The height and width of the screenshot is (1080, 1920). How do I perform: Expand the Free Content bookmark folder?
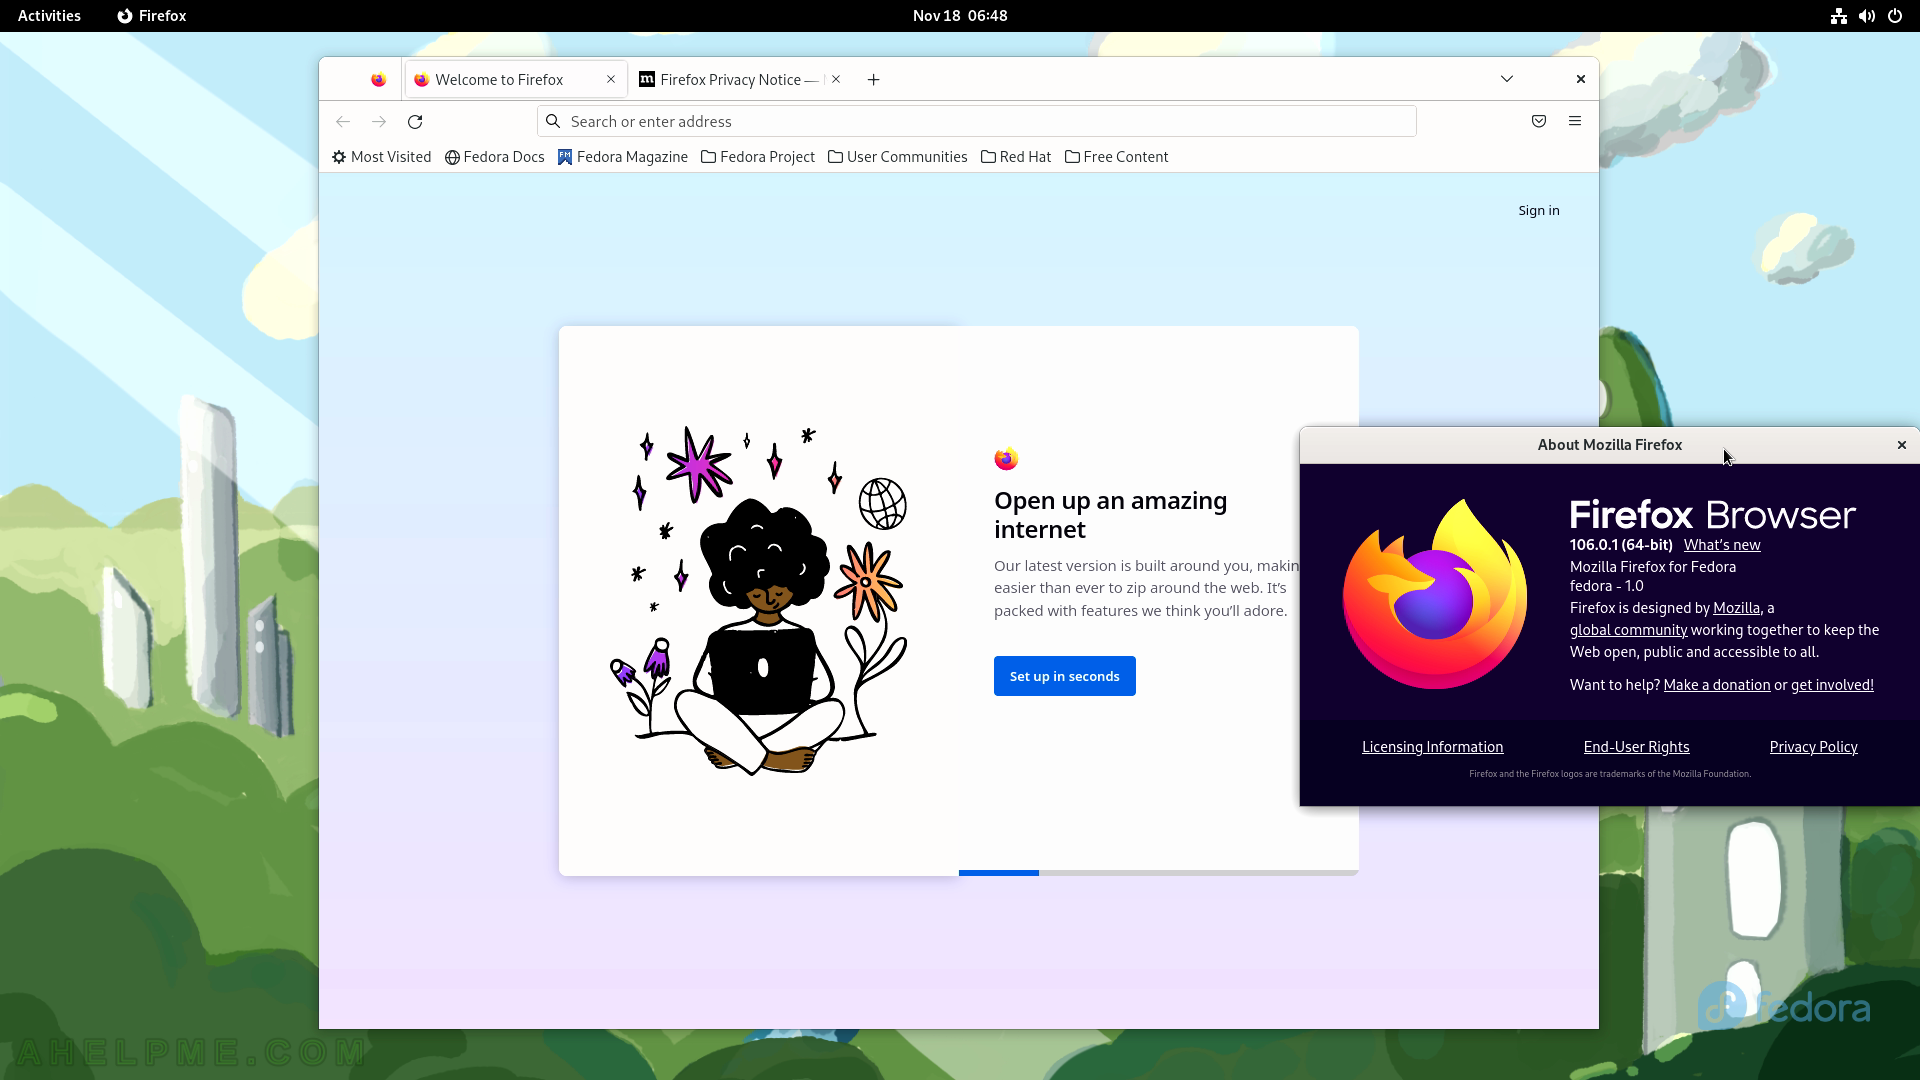tap(1117, 157)
